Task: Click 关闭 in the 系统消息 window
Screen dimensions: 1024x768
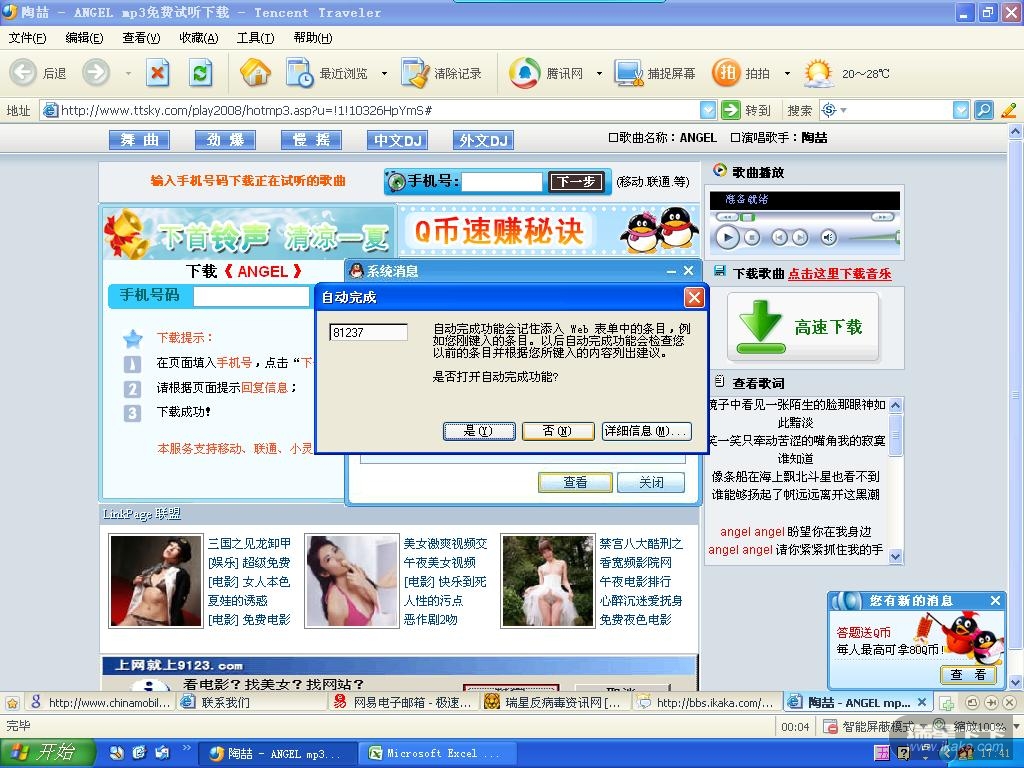Action: [x=651, y=482]
